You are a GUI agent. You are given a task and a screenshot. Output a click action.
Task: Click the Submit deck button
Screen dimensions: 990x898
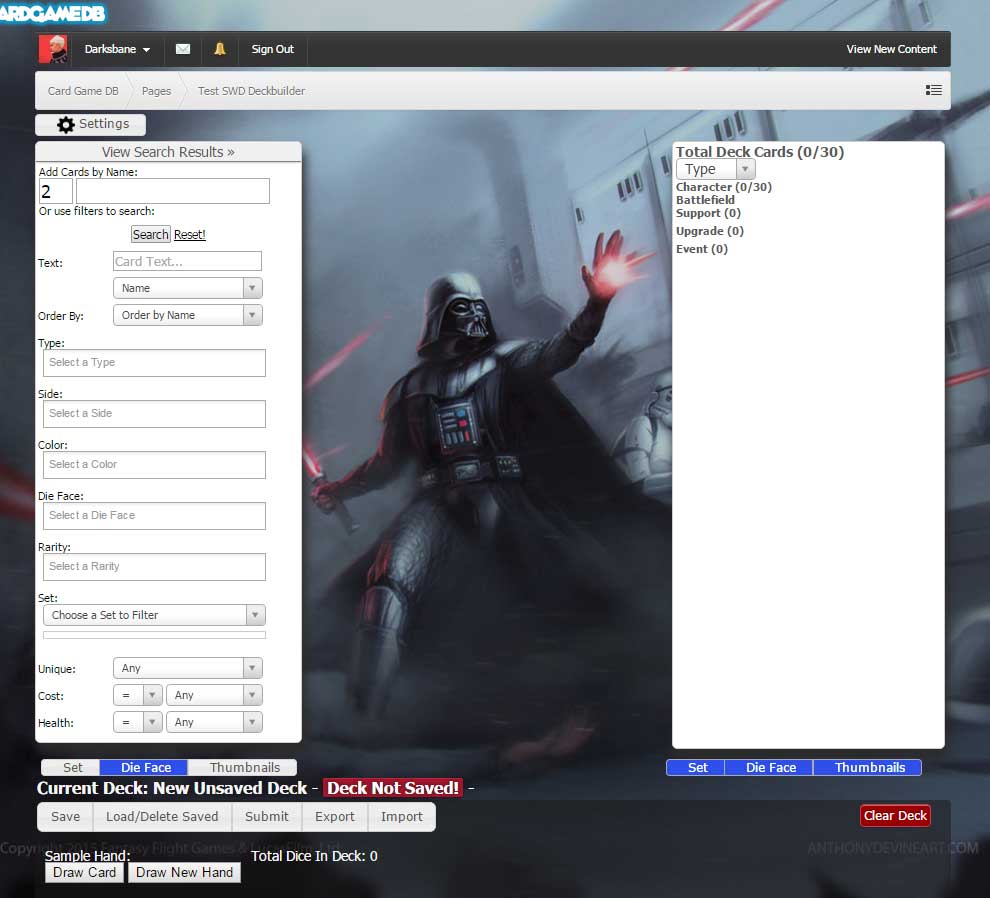coord(266,817)
